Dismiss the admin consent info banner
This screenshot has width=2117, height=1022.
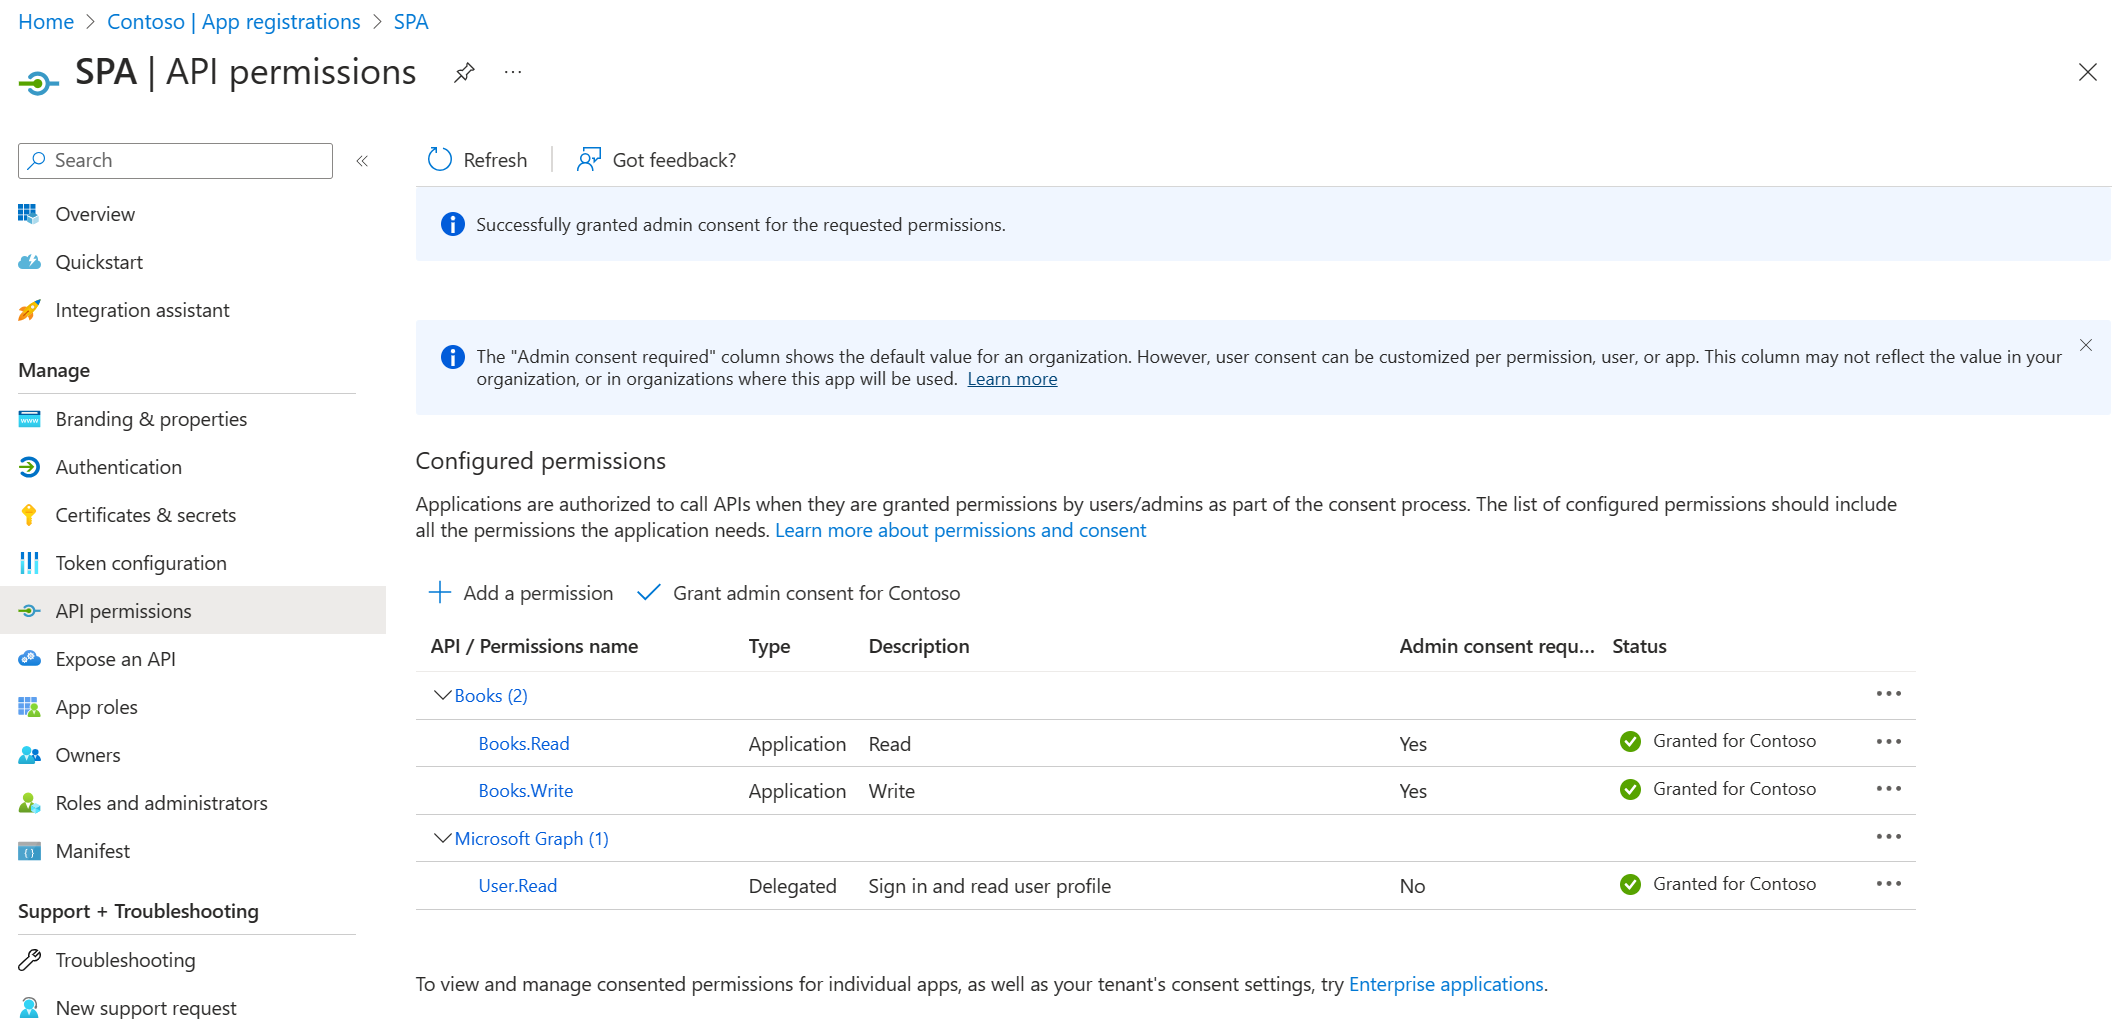coord(2085,345)
